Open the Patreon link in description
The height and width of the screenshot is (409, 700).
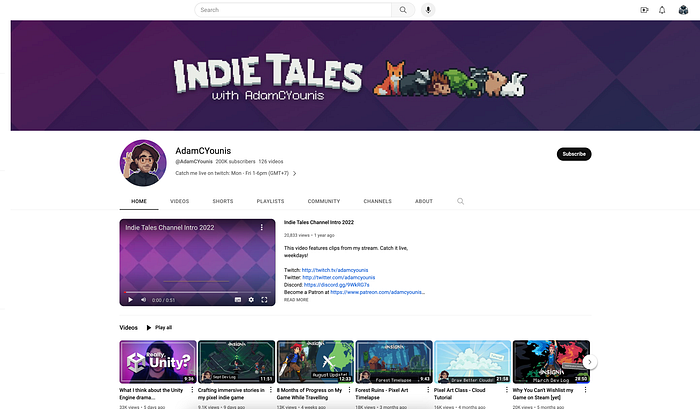[x=377, y=292]
